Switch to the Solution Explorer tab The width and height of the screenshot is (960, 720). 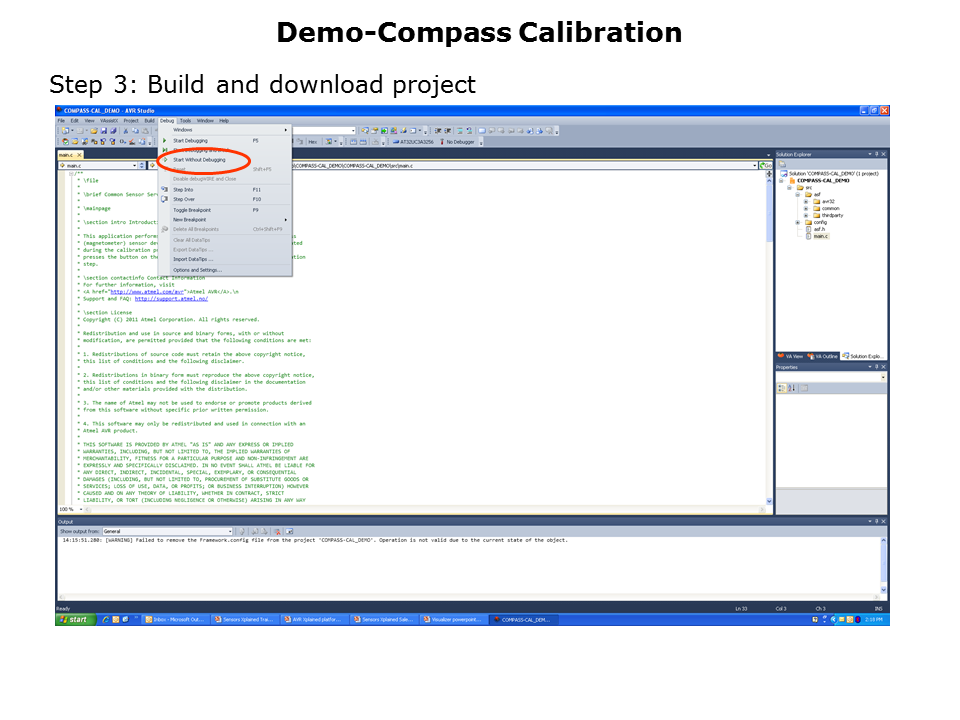[x=862, y=356]
